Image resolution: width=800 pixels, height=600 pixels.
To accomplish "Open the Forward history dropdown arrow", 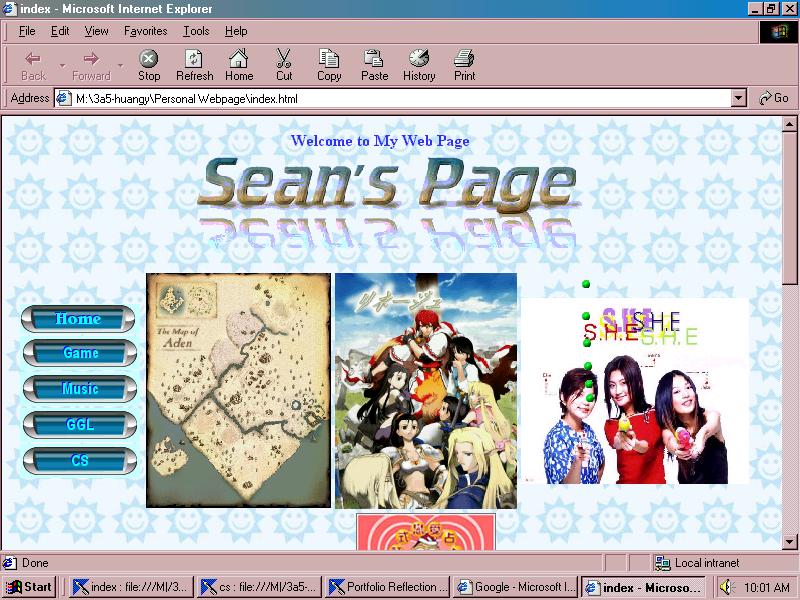I will coord(120,65).
